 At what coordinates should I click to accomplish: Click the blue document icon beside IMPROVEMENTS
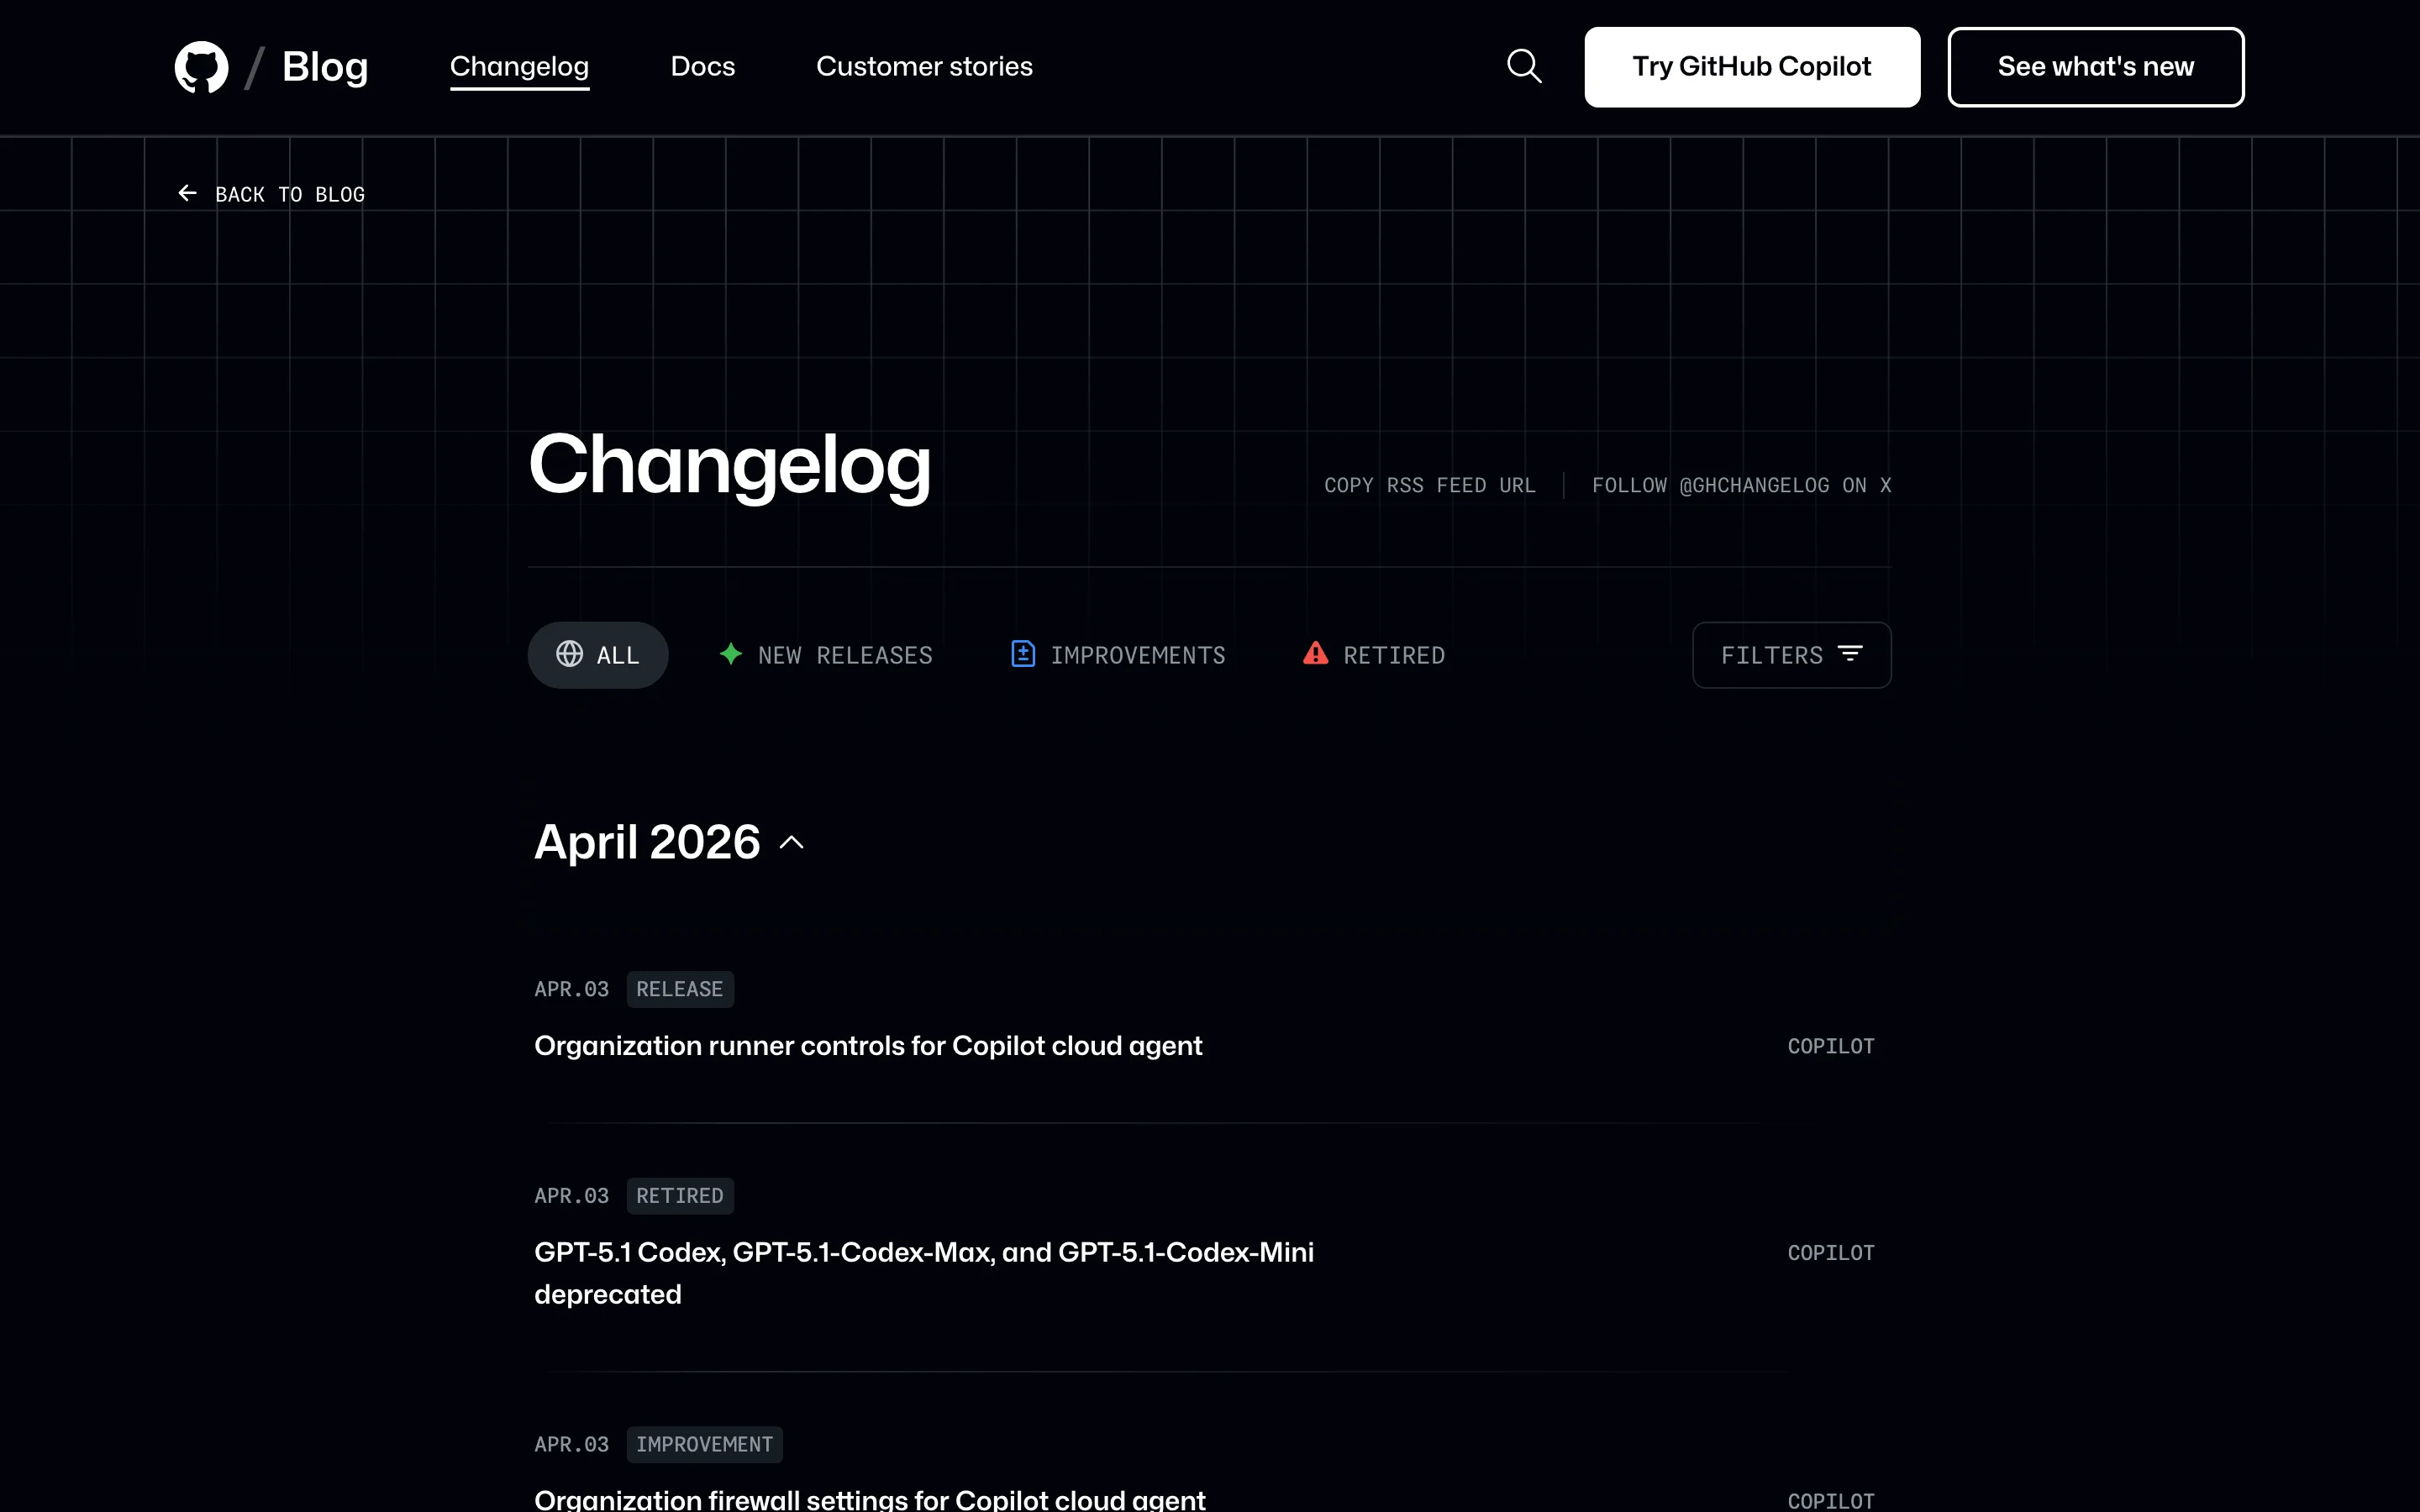1023,653
